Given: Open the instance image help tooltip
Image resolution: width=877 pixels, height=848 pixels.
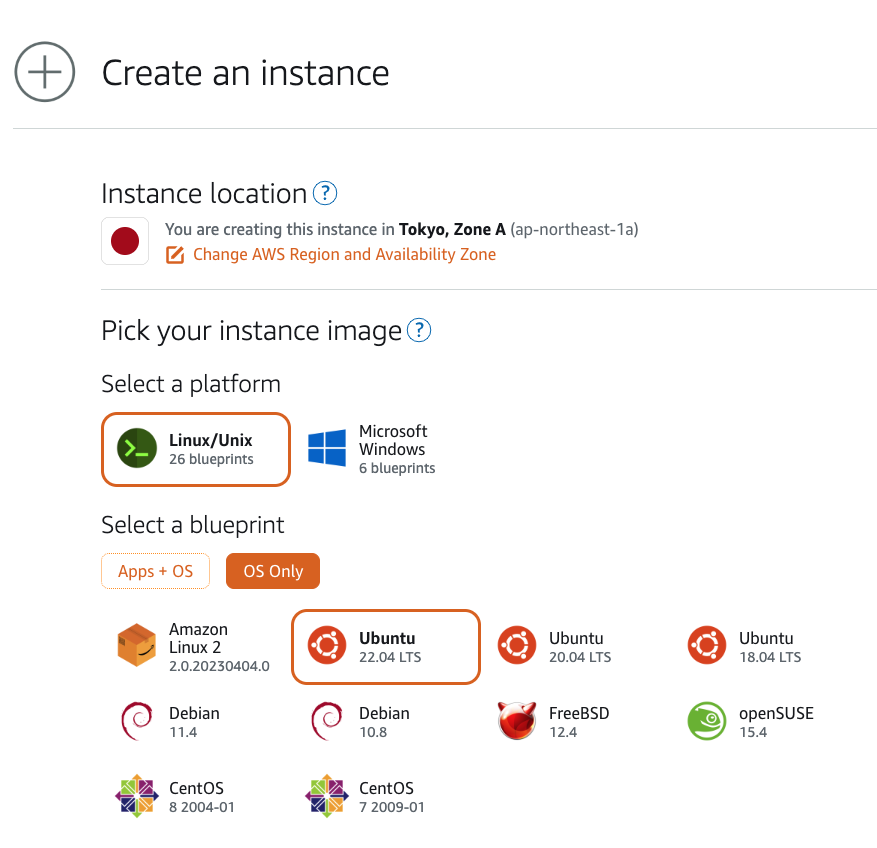Looking at the screenshot, I should 419,330.
